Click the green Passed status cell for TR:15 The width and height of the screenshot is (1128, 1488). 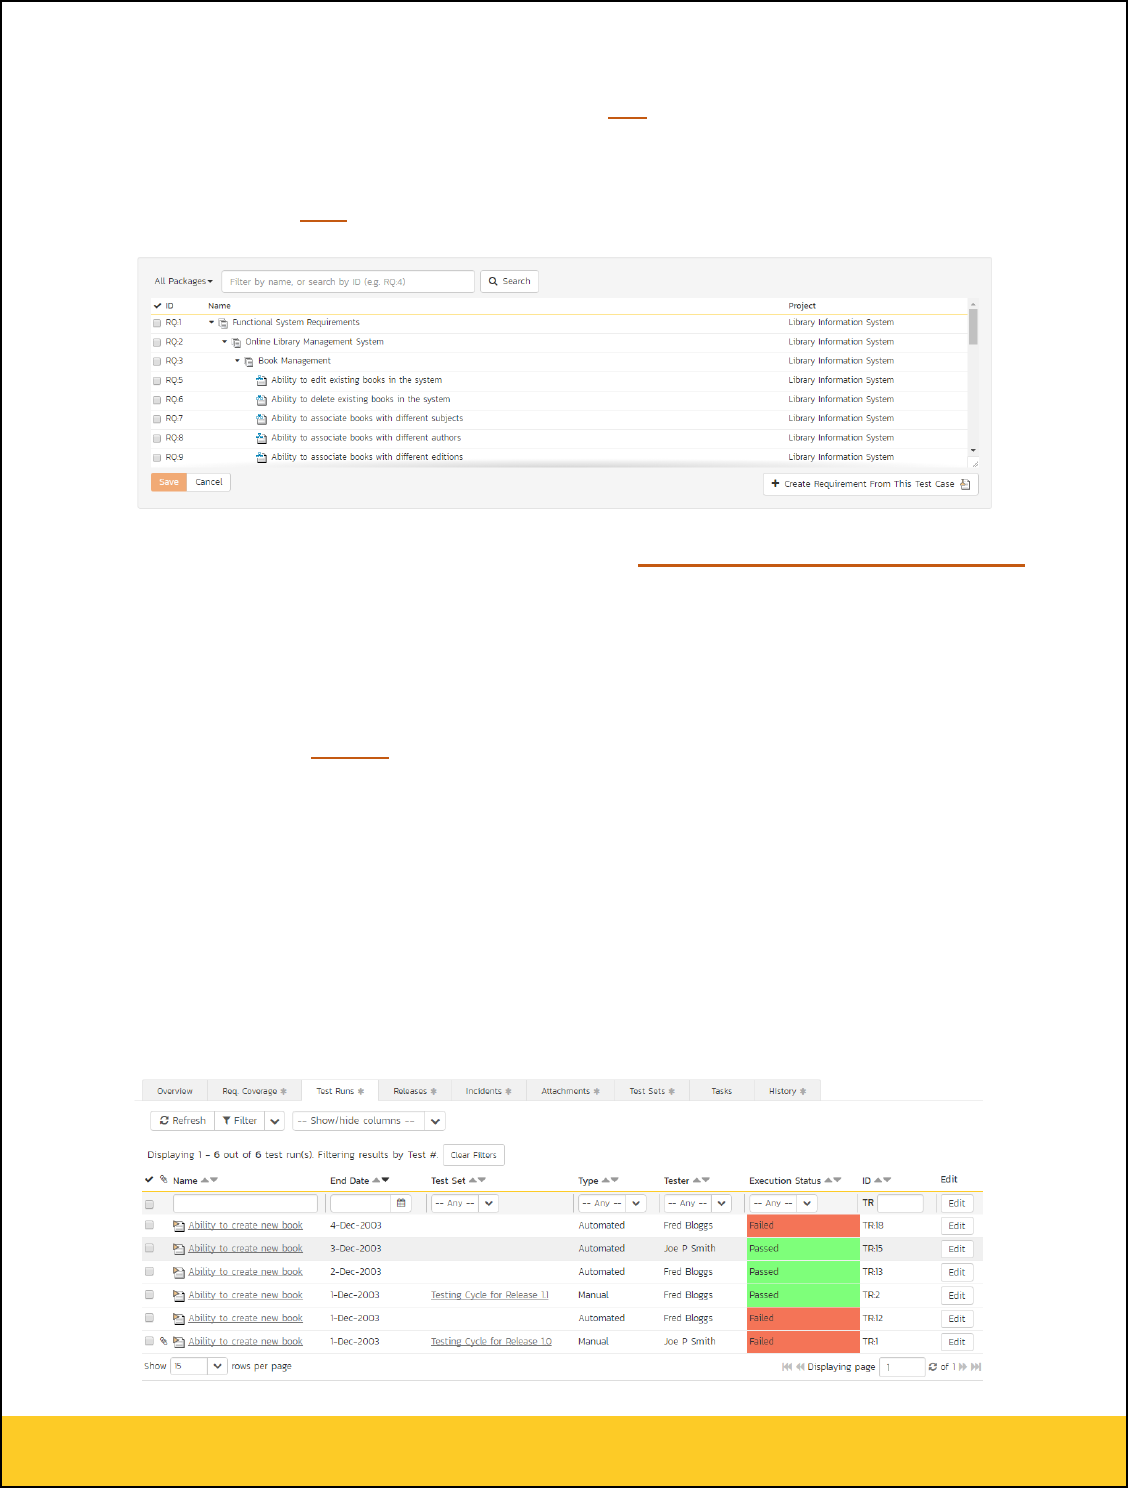tap(803, 1249)
